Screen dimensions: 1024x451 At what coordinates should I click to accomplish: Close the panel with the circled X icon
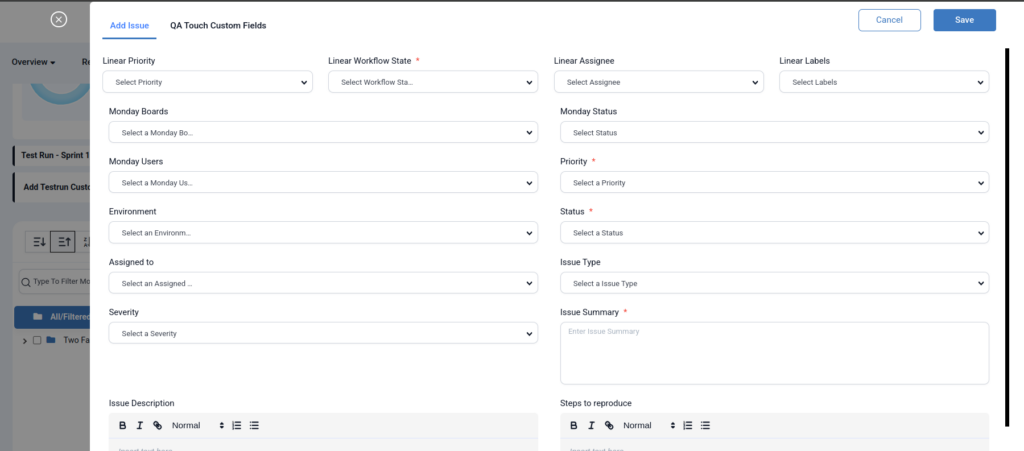point(59,20)
